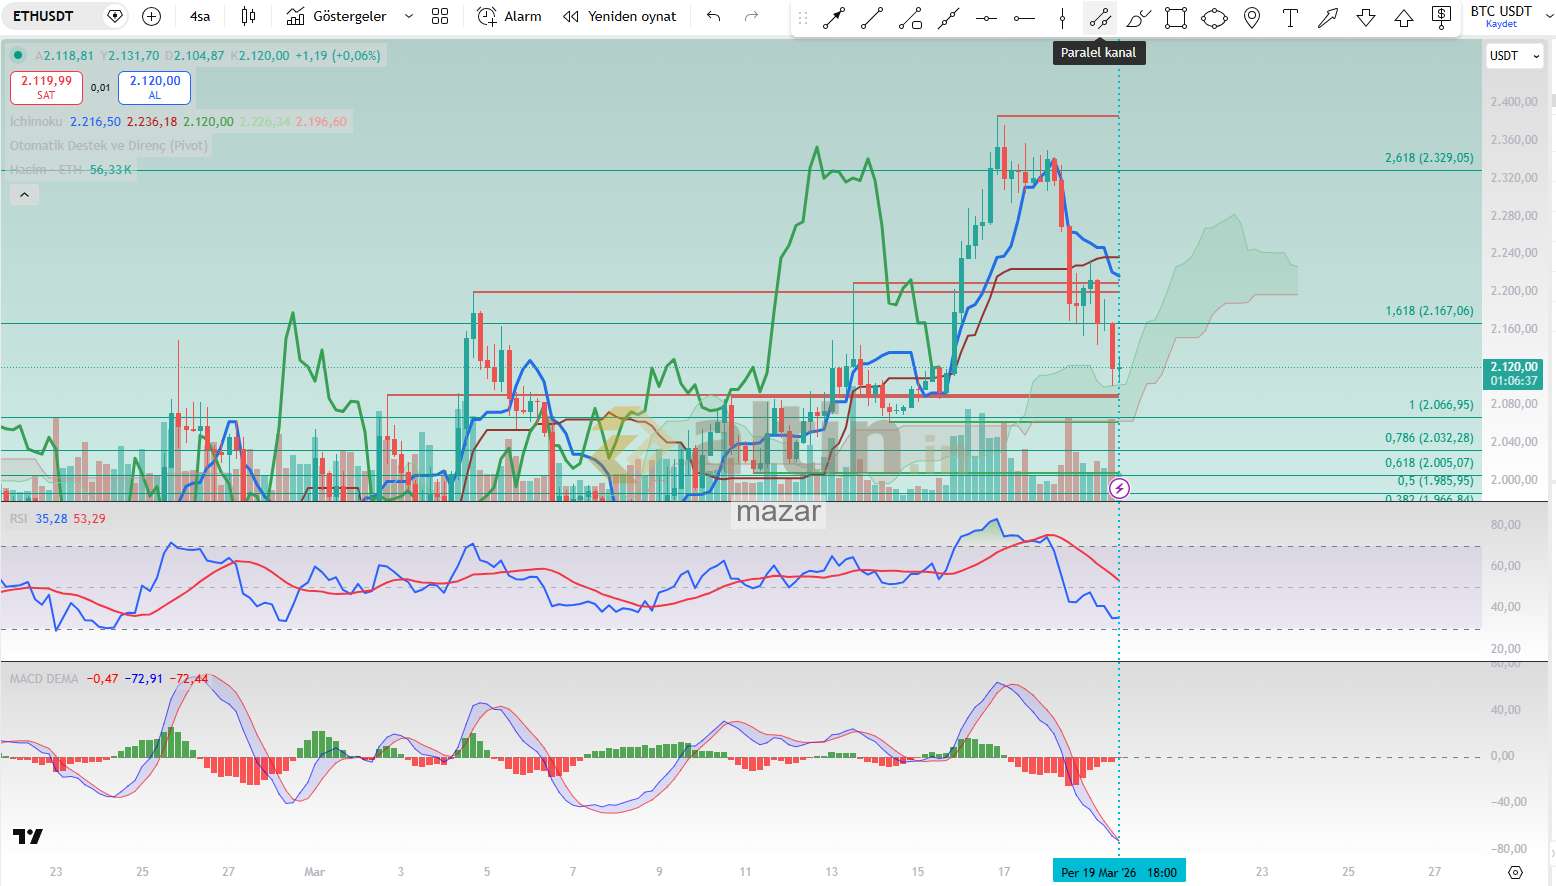Click the red SAT sell button
The height and width of the screenshot is (886, 1556).
[46, 87]
